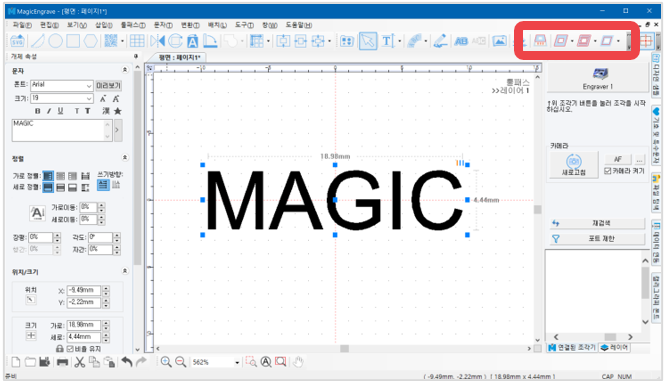
Task: Open the 보기 menu
Action: [77, 25]
